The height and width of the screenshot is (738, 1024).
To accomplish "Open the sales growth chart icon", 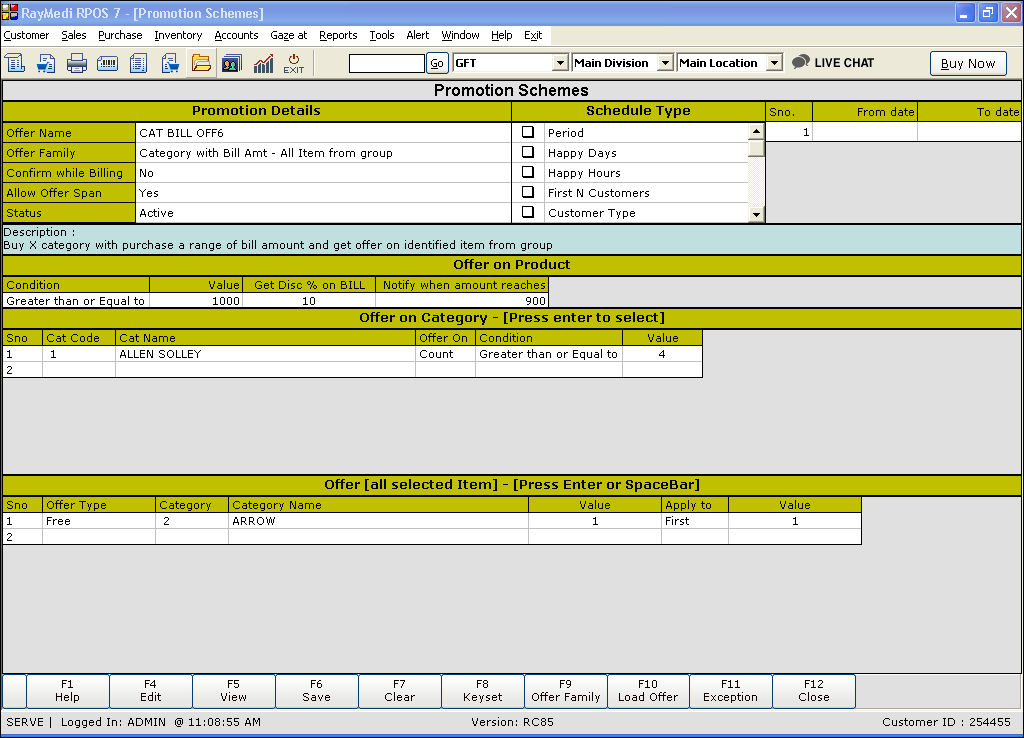I will (x=263, y=63).
